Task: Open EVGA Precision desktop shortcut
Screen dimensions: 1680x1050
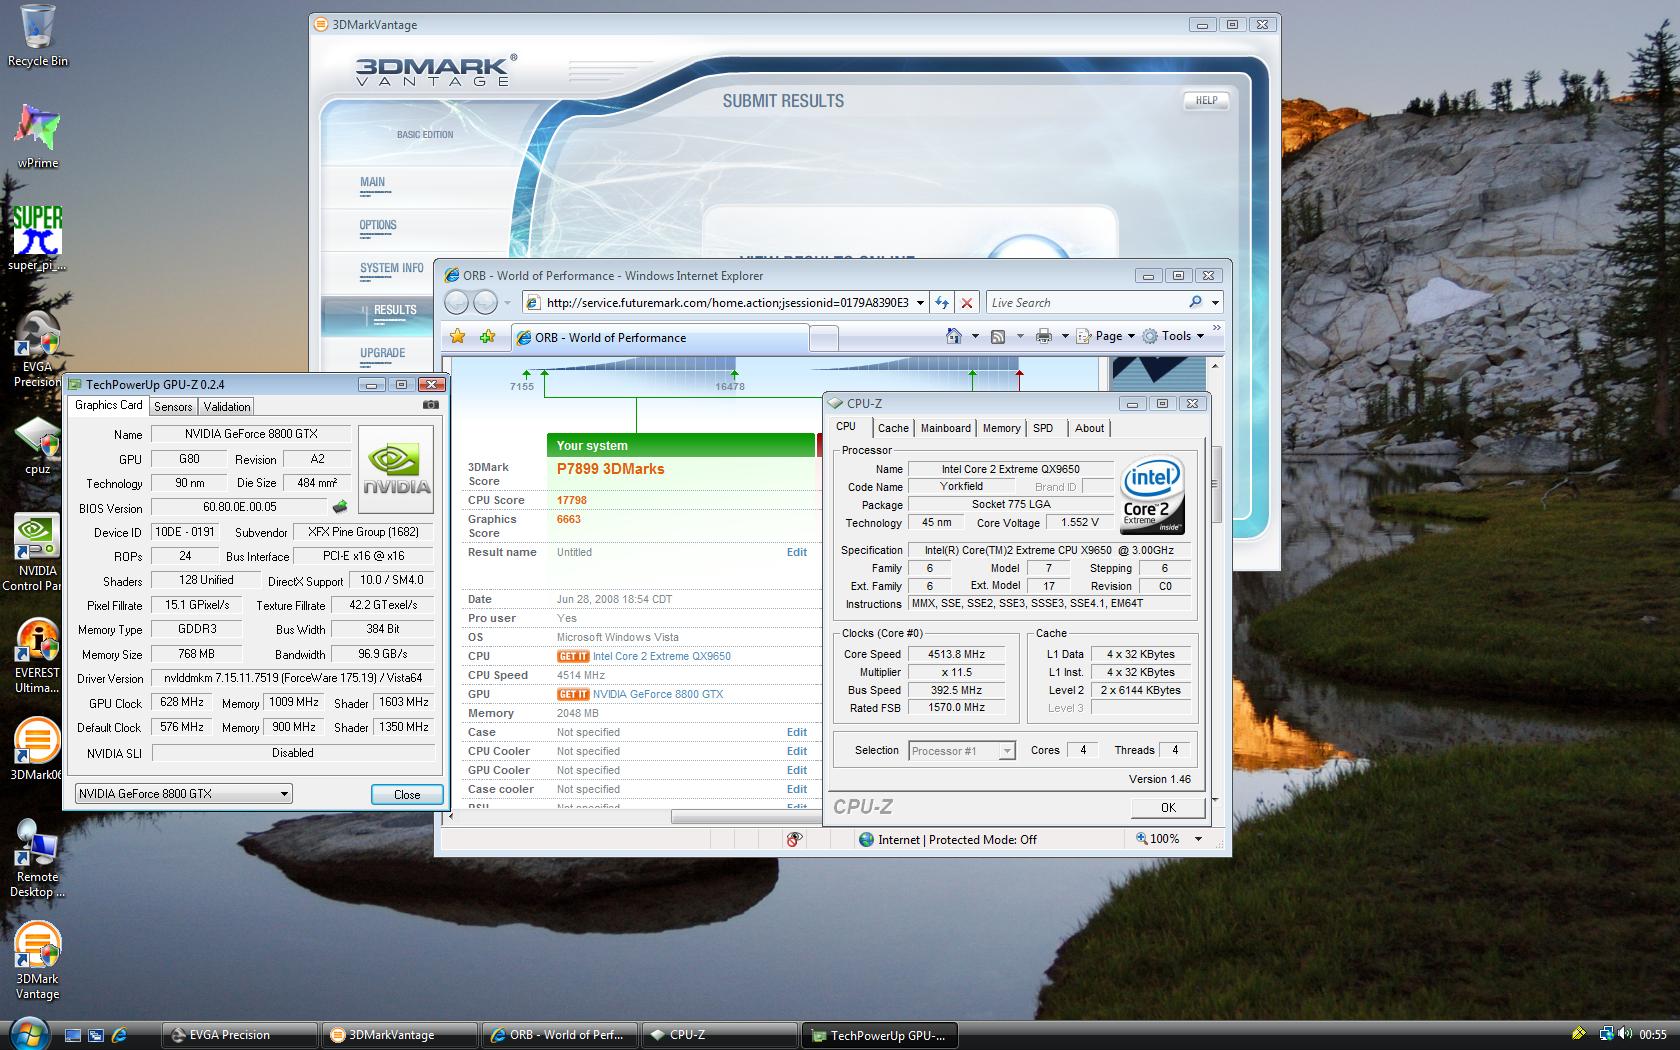Action: point(37,348)
